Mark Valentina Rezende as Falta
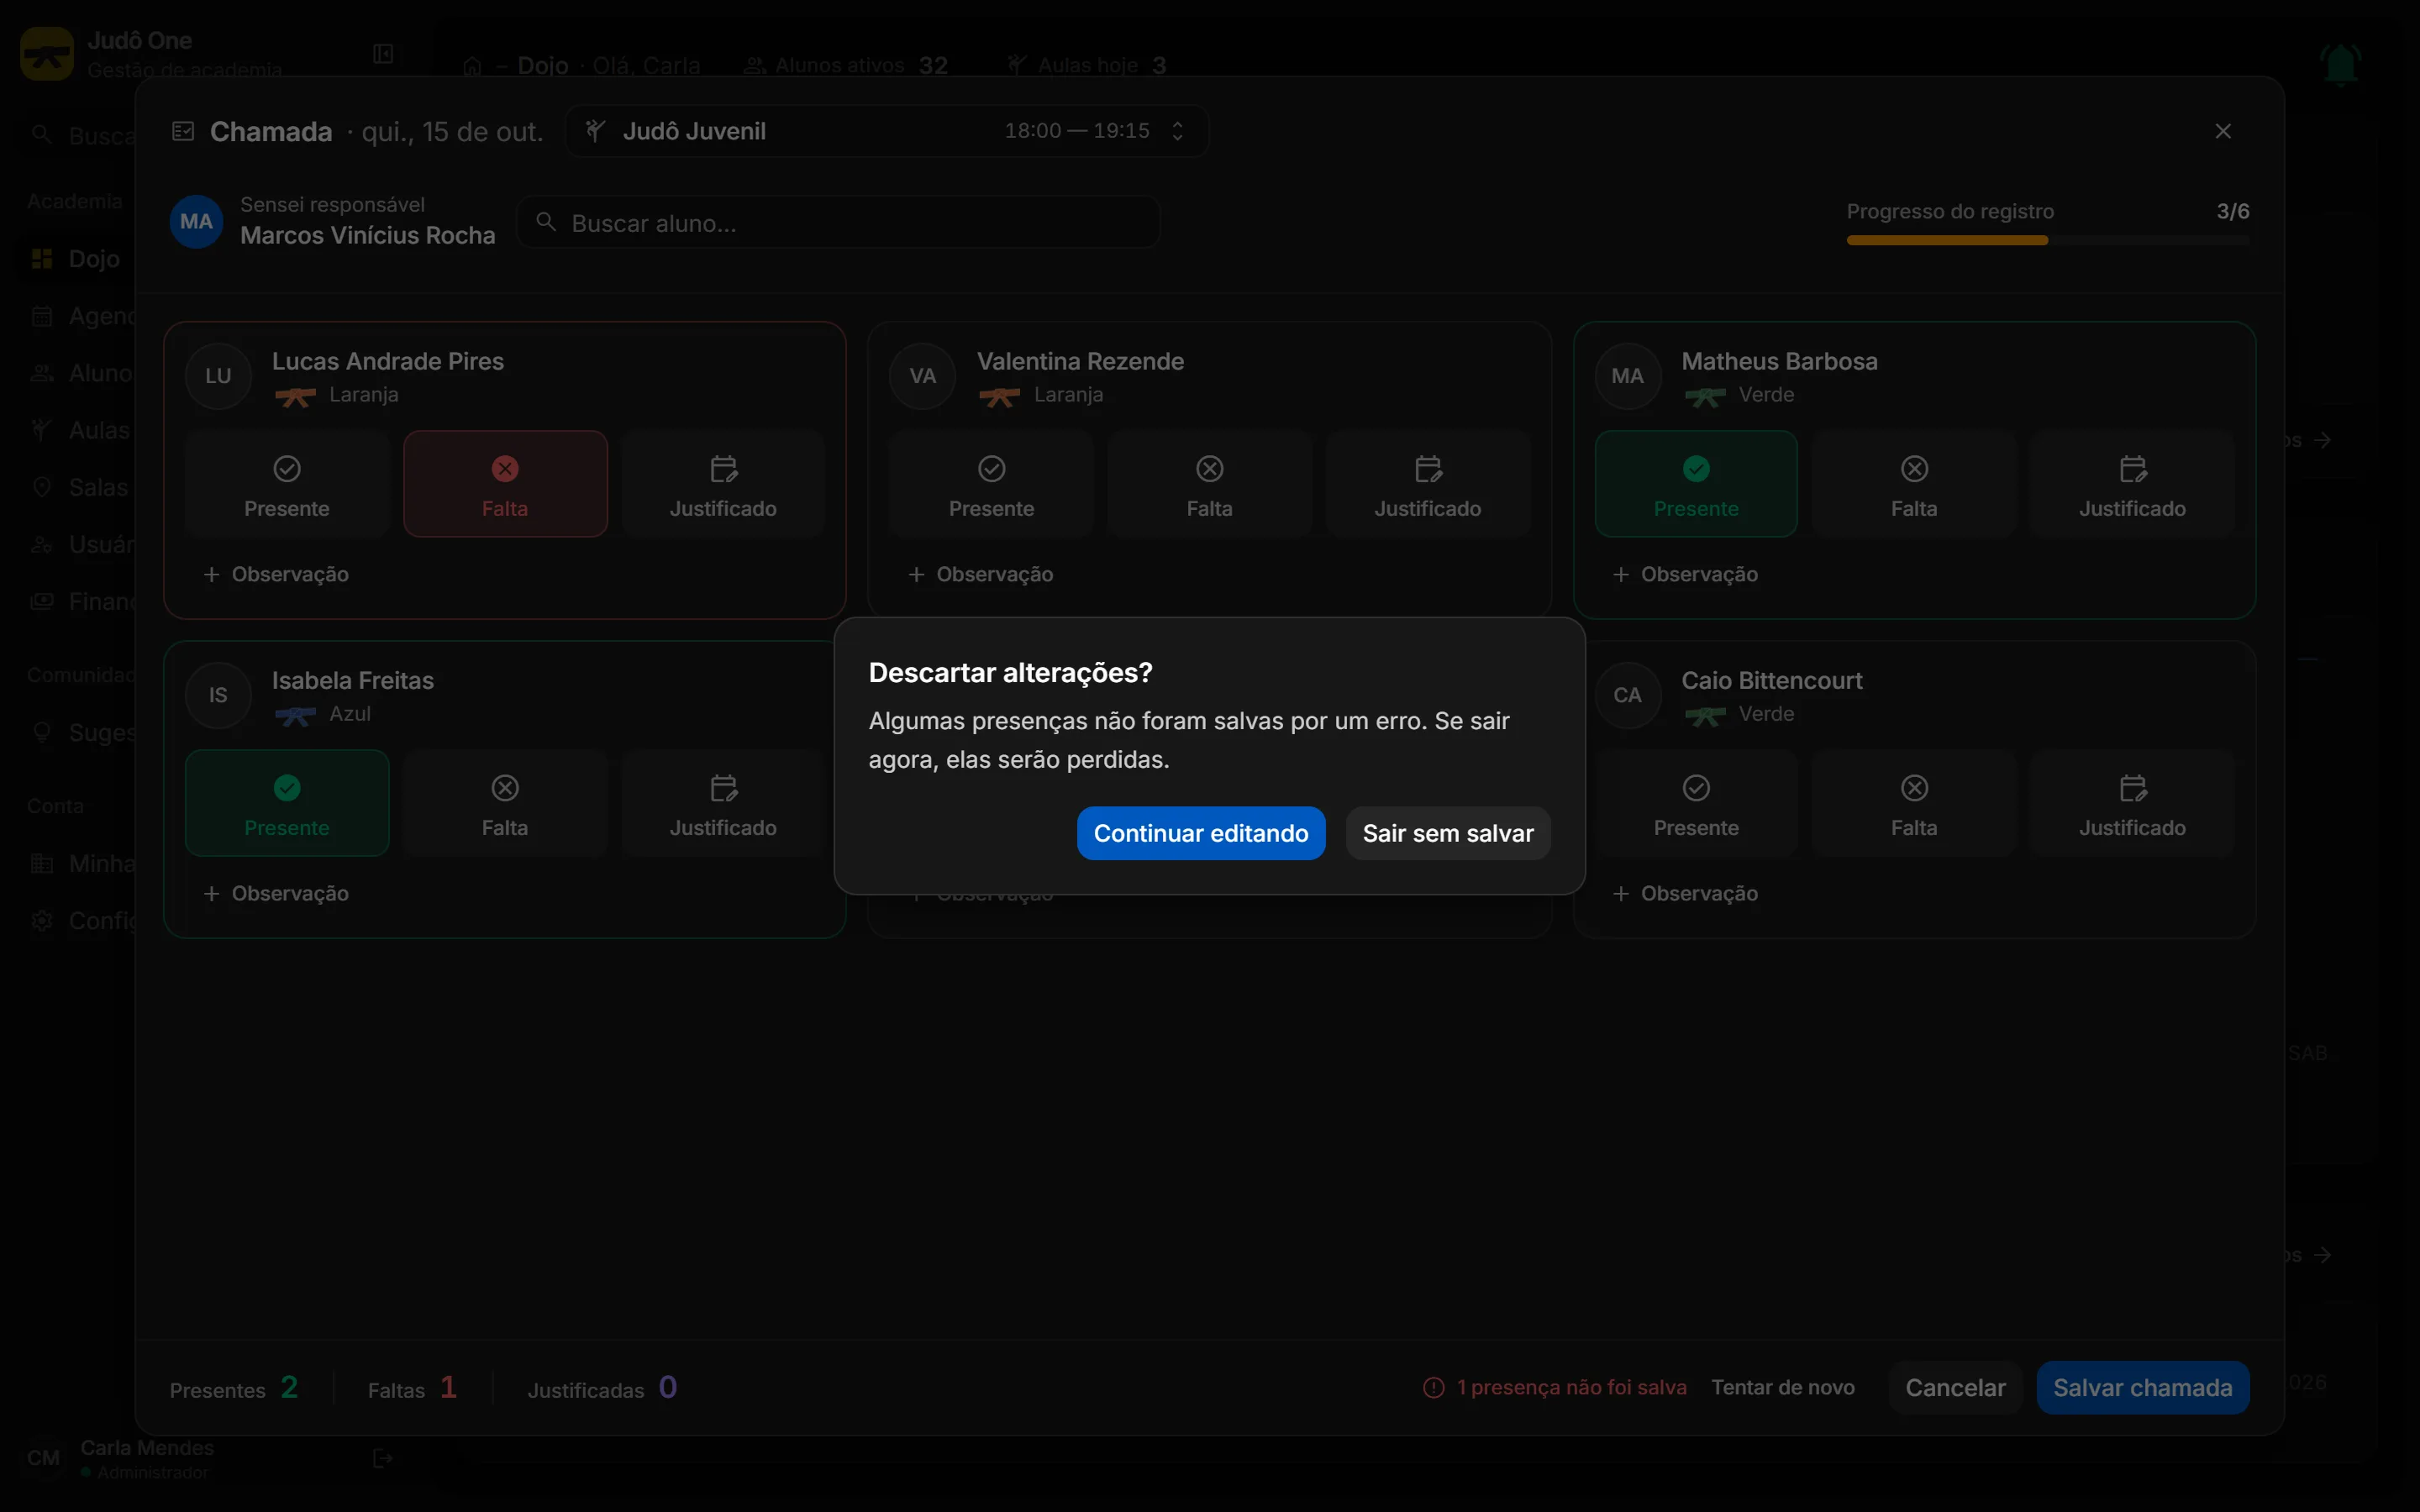This screenshot has width=2420, height=1512. click(x=1209, y=484)
